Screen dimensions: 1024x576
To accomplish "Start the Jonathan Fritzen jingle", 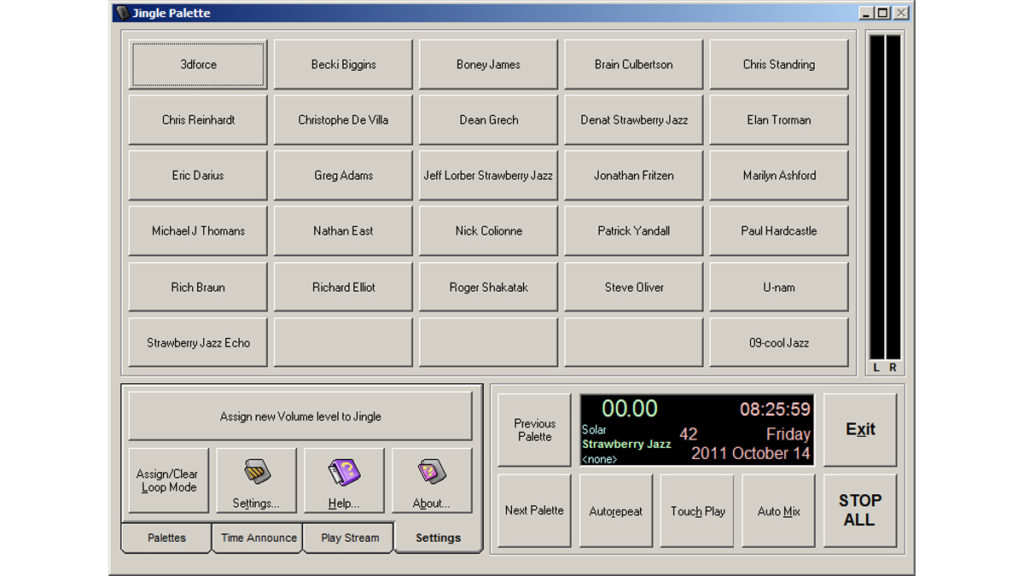I will pyautogui.click(x=633, y=175).
